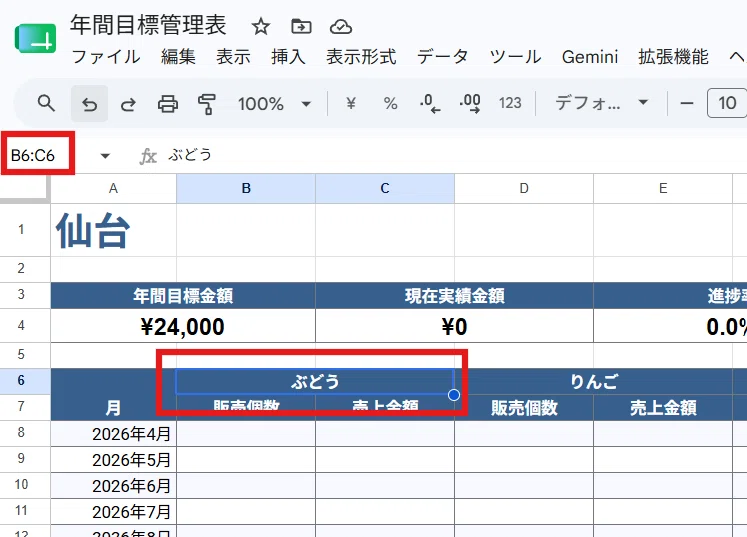
Task: Select column B header
Action: [246, 189]
